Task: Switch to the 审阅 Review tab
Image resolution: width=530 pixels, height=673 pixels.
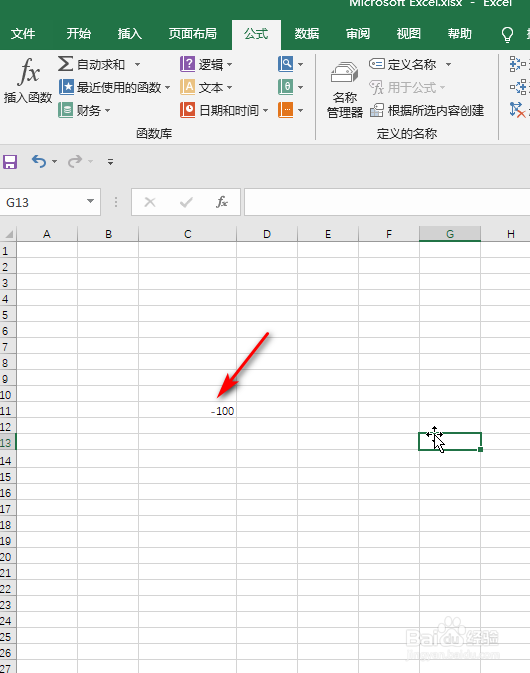Action: (358, 33)
